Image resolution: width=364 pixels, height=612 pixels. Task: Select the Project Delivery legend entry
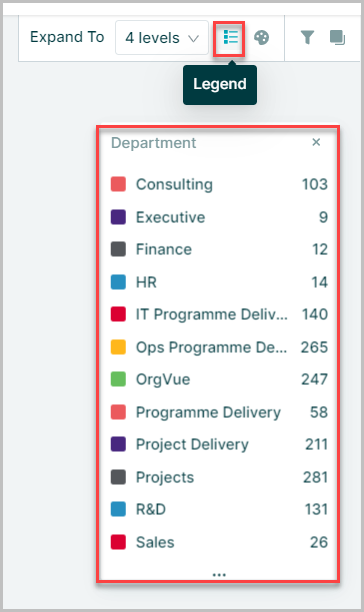coord(219,445)
